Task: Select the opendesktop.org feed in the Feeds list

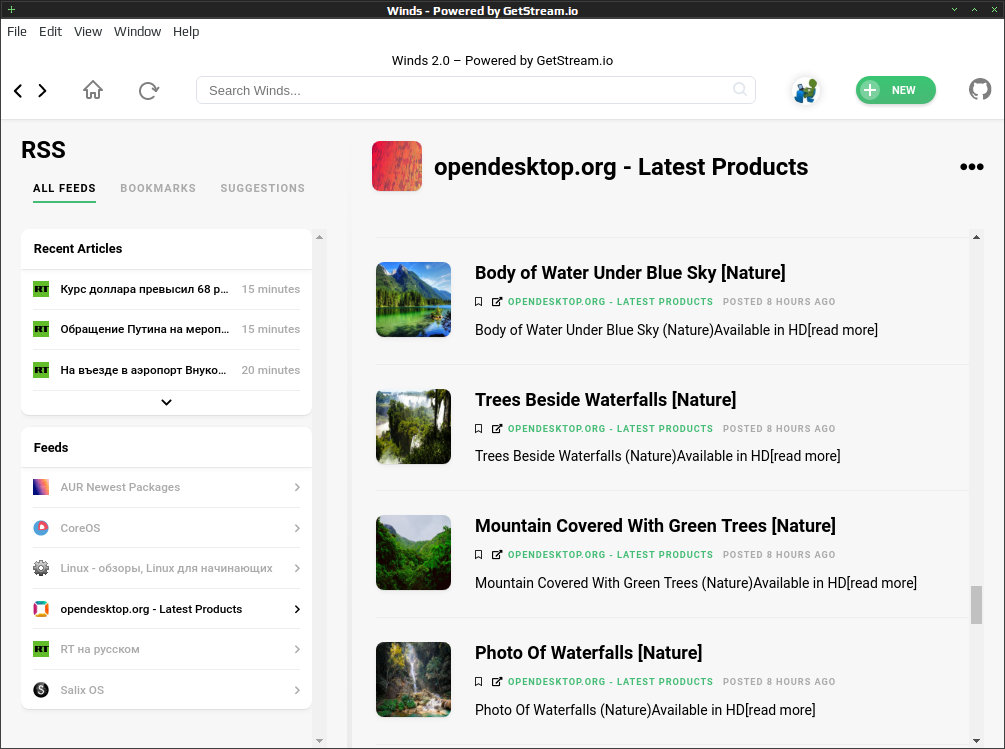Action: [x=167, y=609]
